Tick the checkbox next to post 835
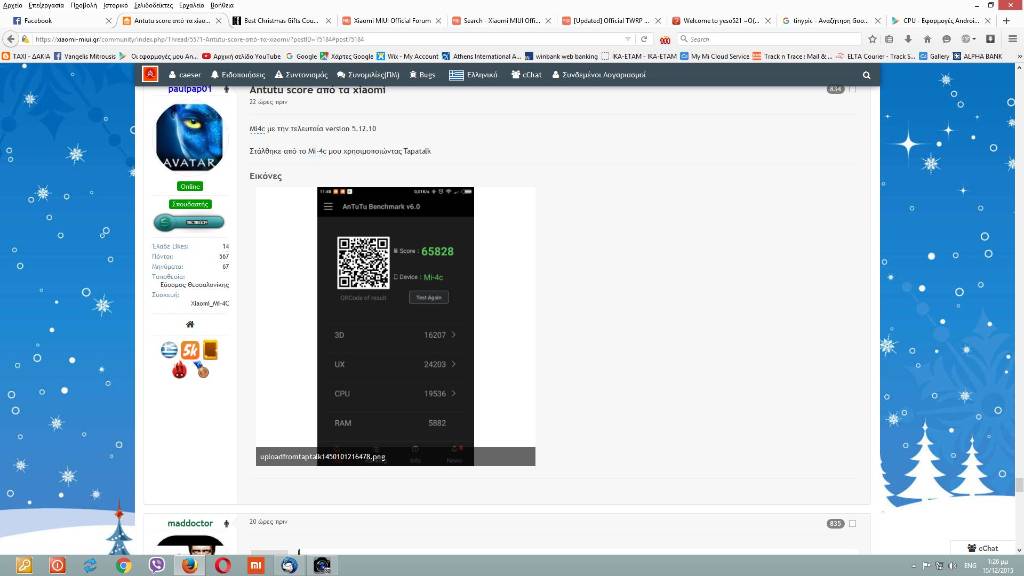The height and width of the screenshot is (576, 1024). click(x=852, y=524)
